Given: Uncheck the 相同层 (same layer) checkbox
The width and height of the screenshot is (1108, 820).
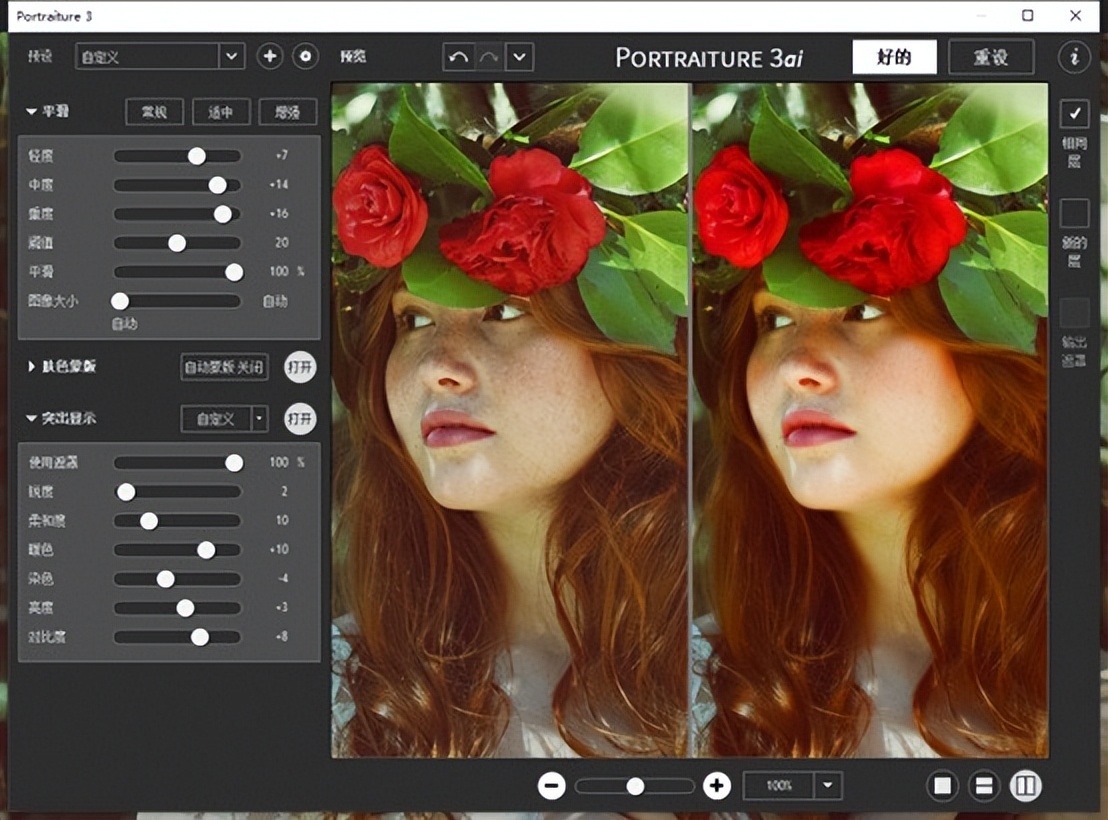Looking at the screenshot, I should click(x=1075, y=115).
